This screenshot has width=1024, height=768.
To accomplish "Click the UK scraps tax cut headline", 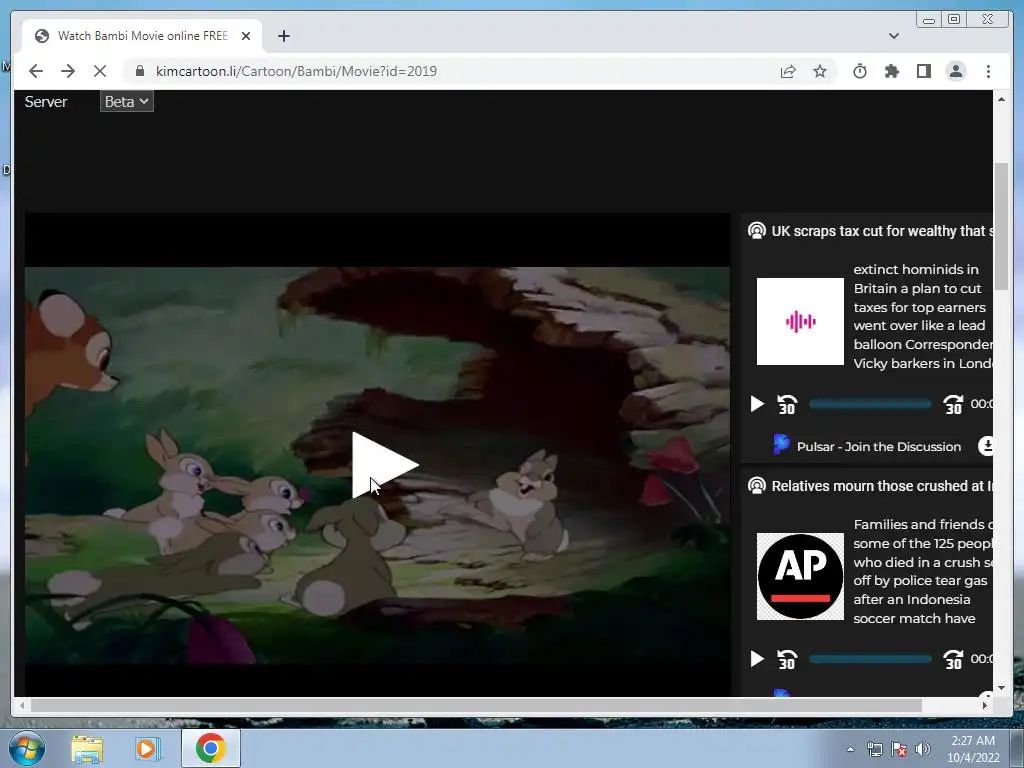I will pos(882,231).
